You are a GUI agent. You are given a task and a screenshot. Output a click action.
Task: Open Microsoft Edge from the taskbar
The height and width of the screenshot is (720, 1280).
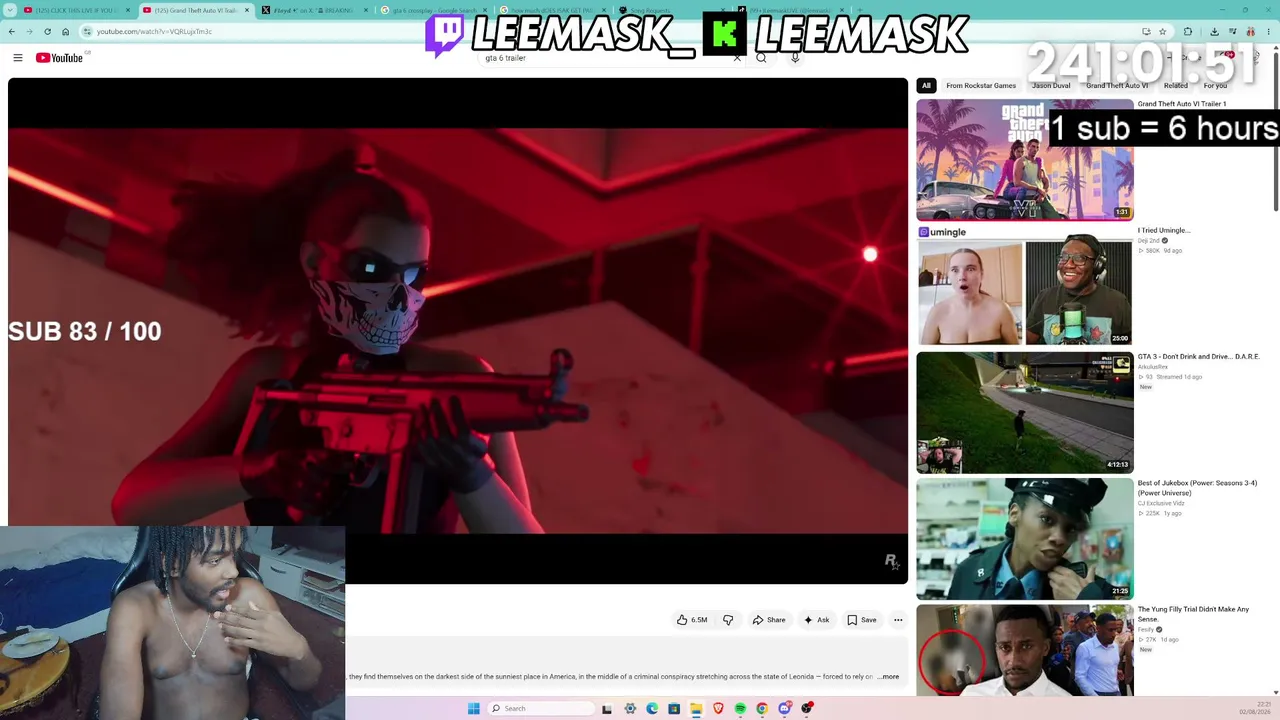point(652,708)
